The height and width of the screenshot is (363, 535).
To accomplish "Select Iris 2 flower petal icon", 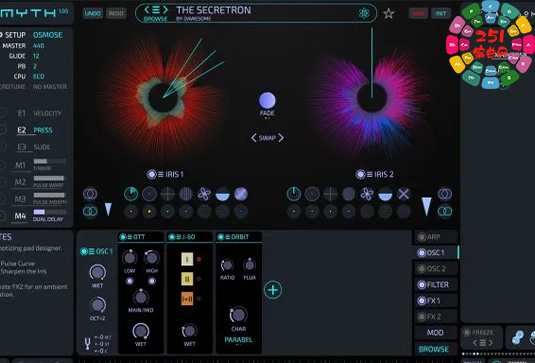I will pos(367,194).
